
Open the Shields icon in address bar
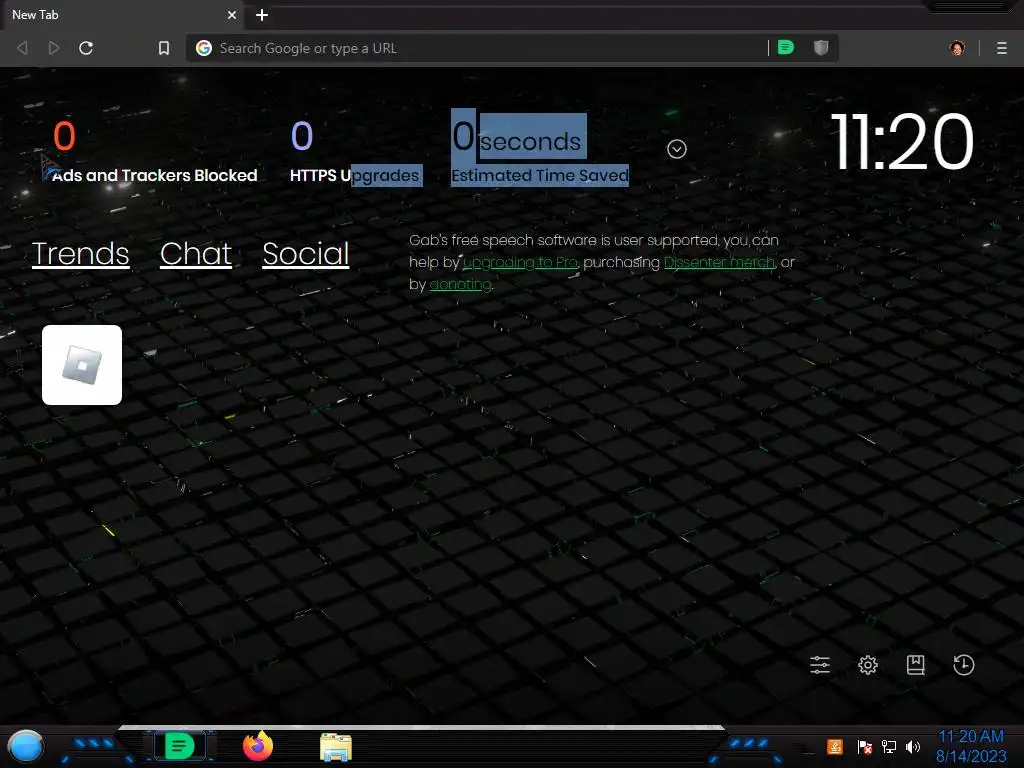click(x=821, y=48)
